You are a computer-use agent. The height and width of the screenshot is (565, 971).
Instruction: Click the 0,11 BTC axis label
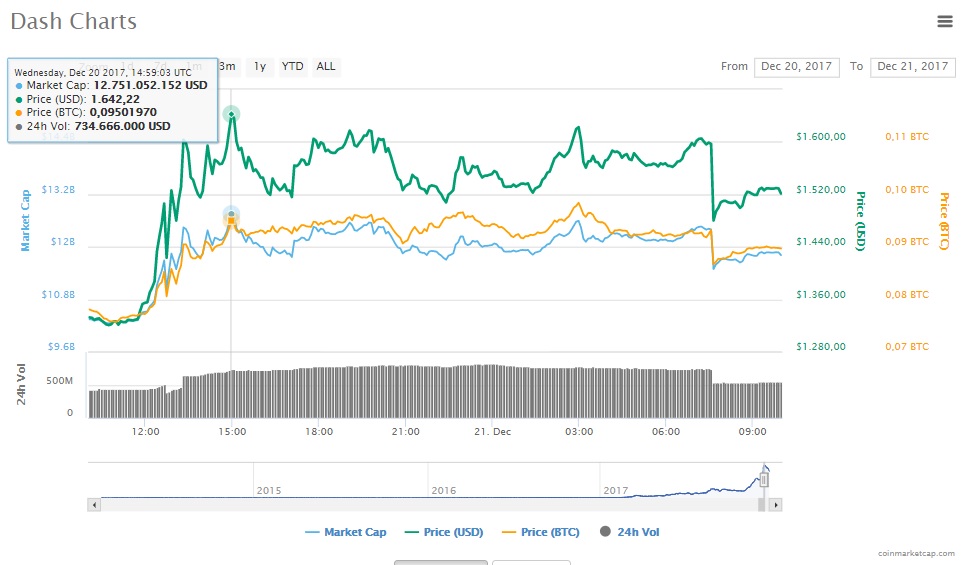tap(907, 137)
